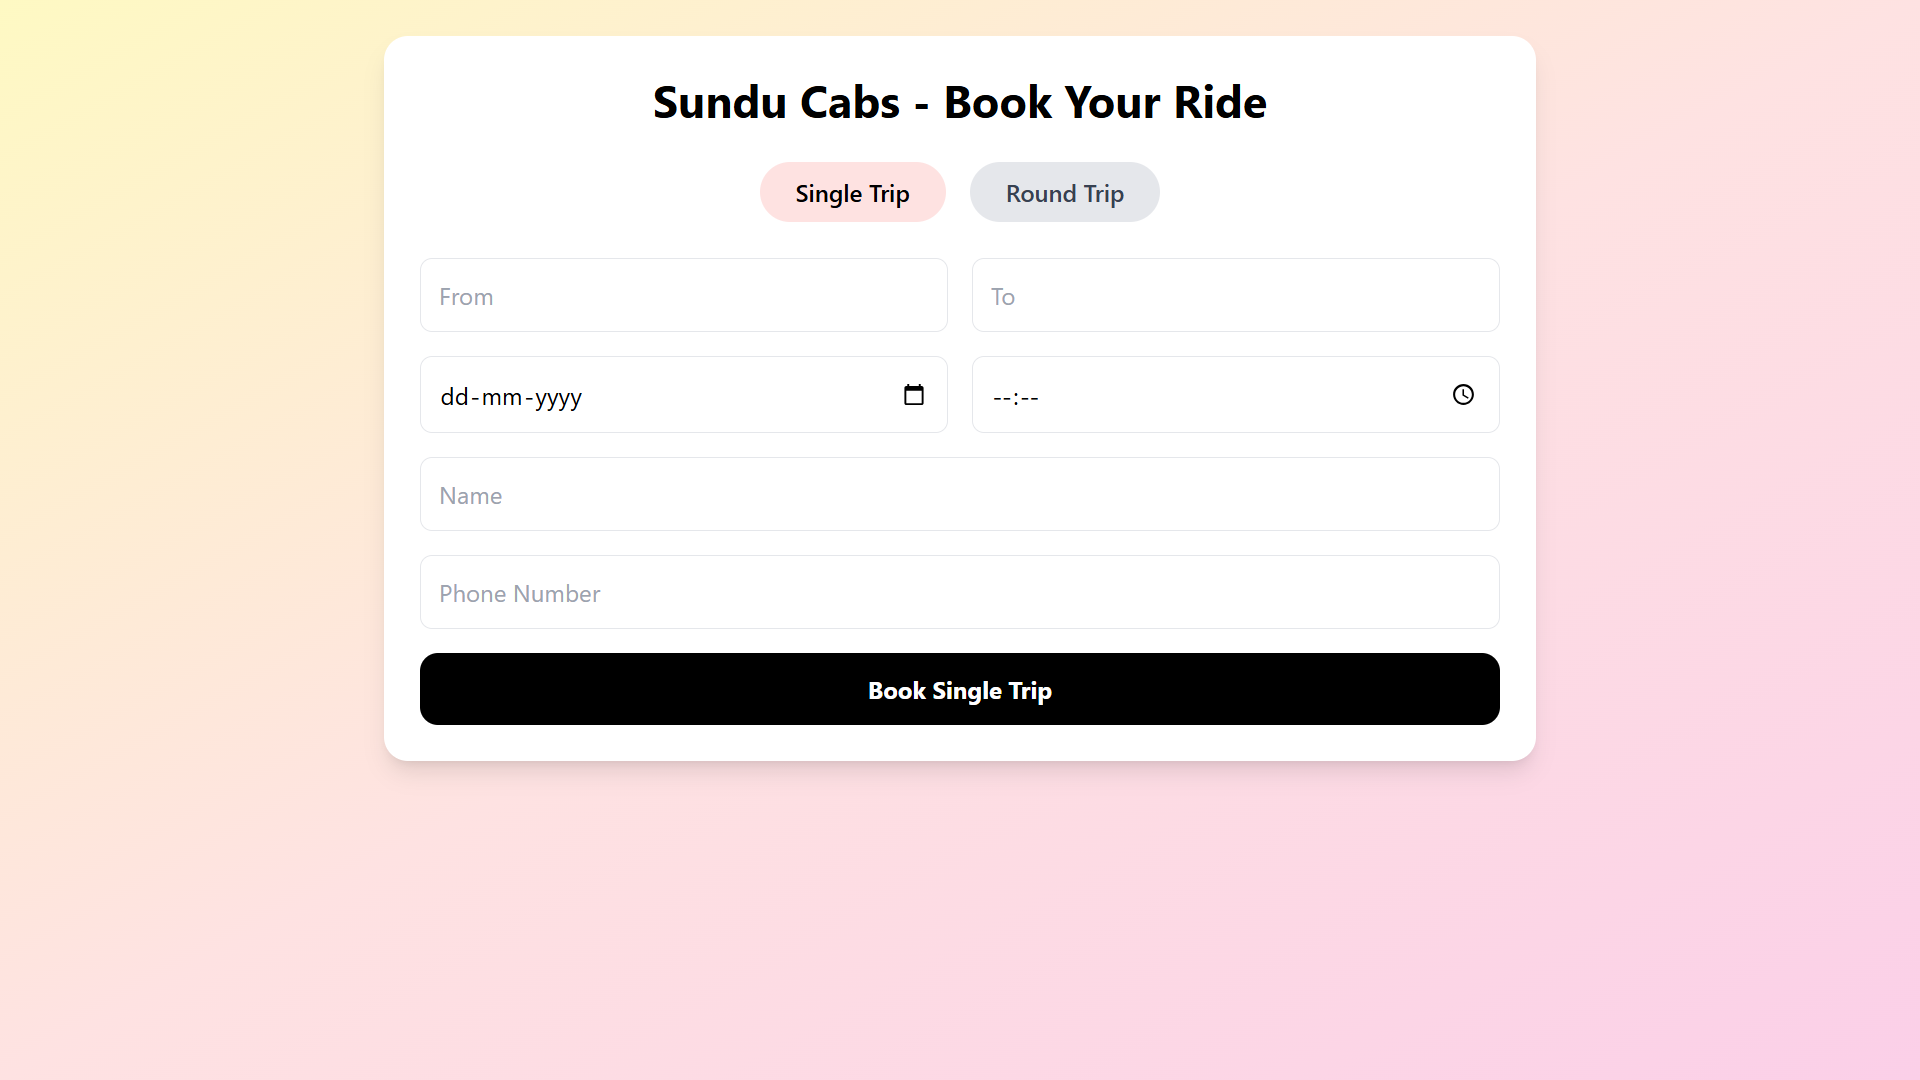Switch to the Single Trip tab
The height and width of the screenshot is (1080, 1920).
[852, 193]
